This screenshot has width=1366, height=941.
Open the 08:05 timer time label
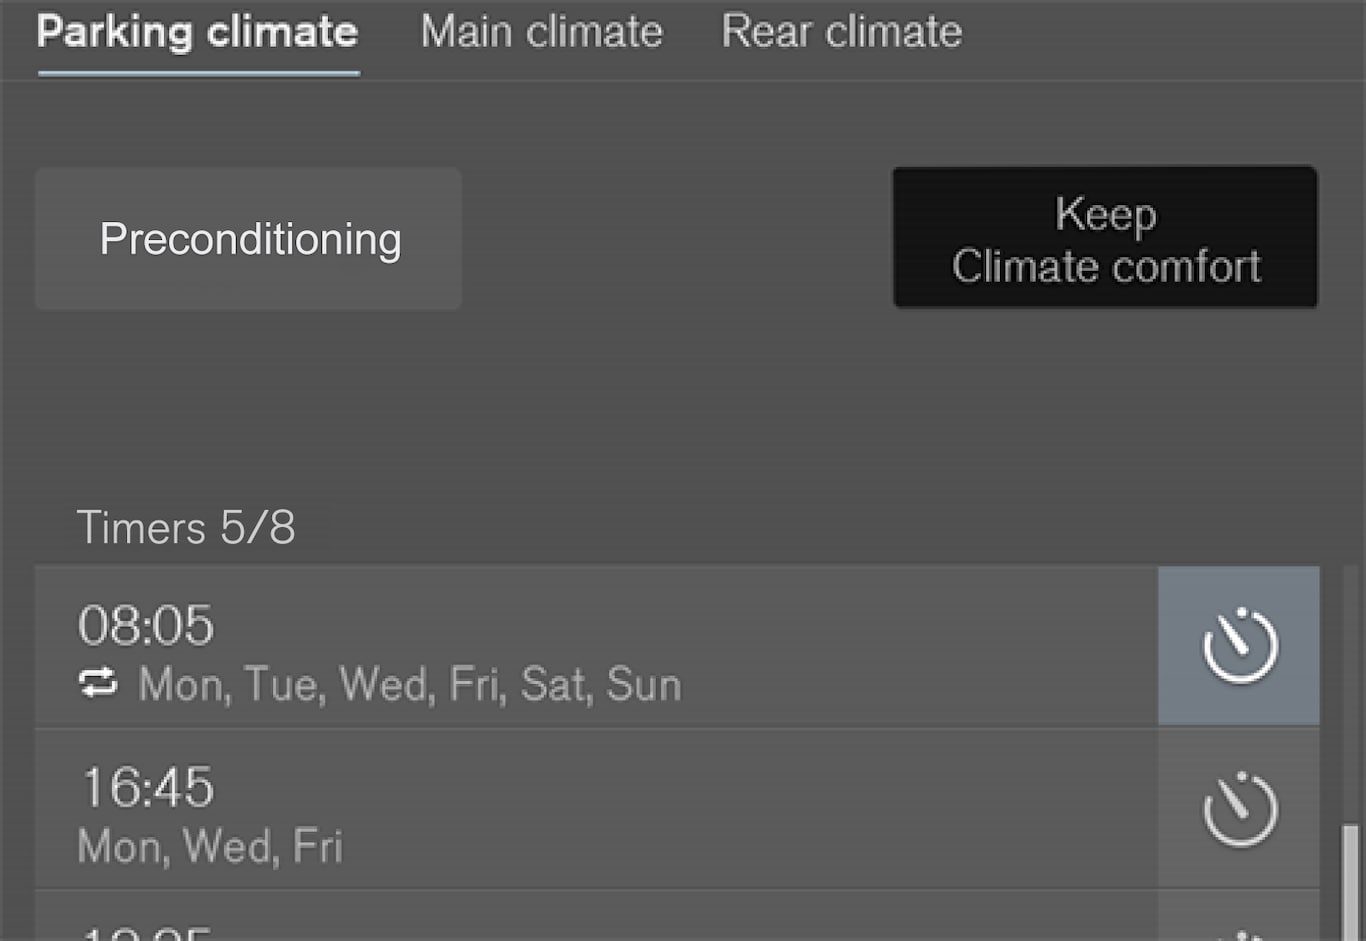pyautogui.click(x=146, y=625)
